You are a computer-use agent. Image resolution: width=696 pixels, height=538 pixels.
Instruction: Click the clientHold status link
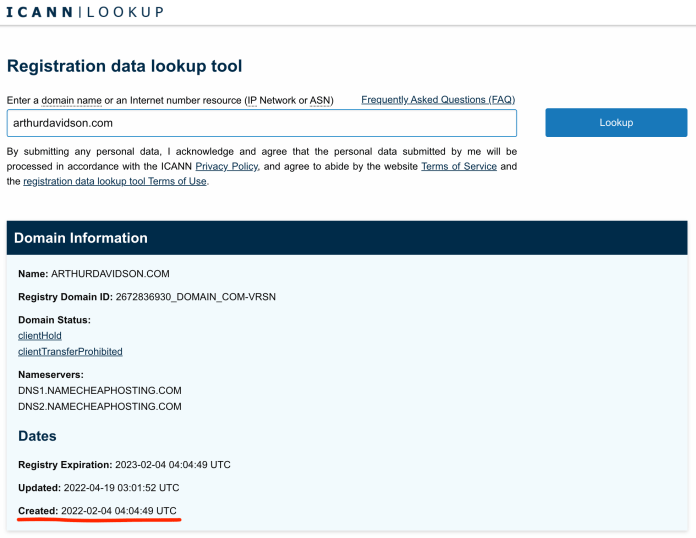40,336
